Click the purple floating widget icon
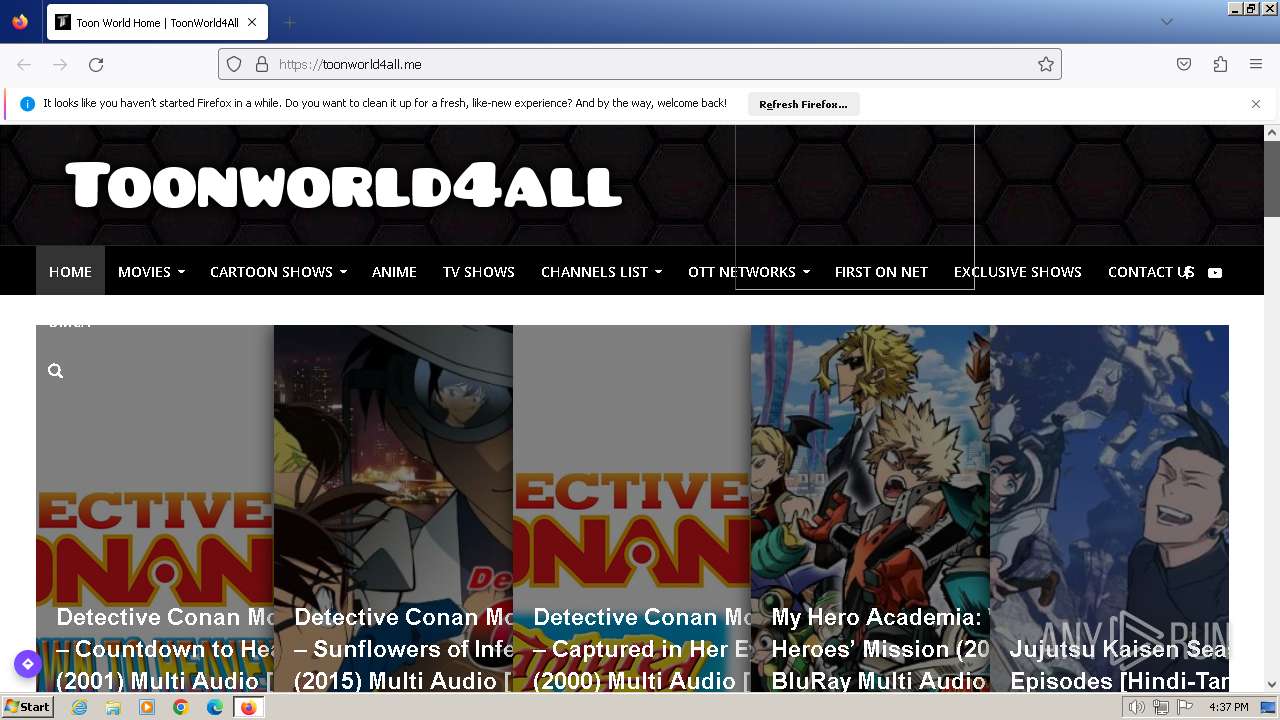The height and width of the screenshot is (720, 1280). (x=27, y=663)
